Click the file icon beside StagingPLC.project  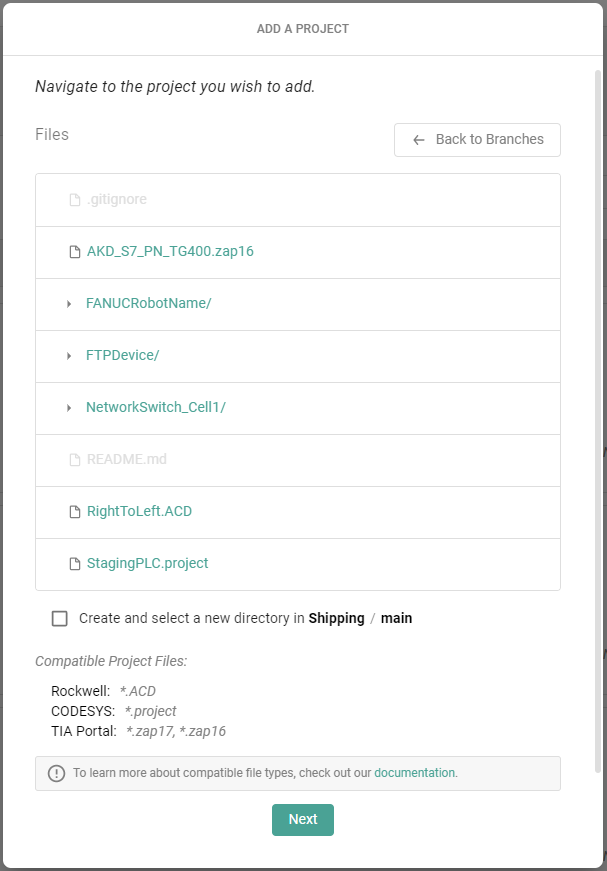(x=74, y=564)
